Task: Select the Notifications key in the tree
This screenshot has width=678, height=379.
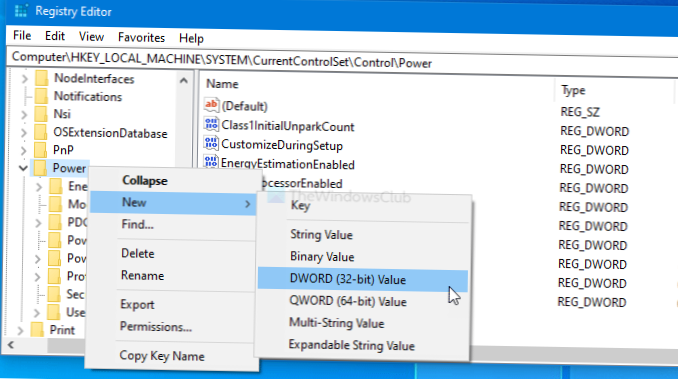Action: [x=88, y=96]
